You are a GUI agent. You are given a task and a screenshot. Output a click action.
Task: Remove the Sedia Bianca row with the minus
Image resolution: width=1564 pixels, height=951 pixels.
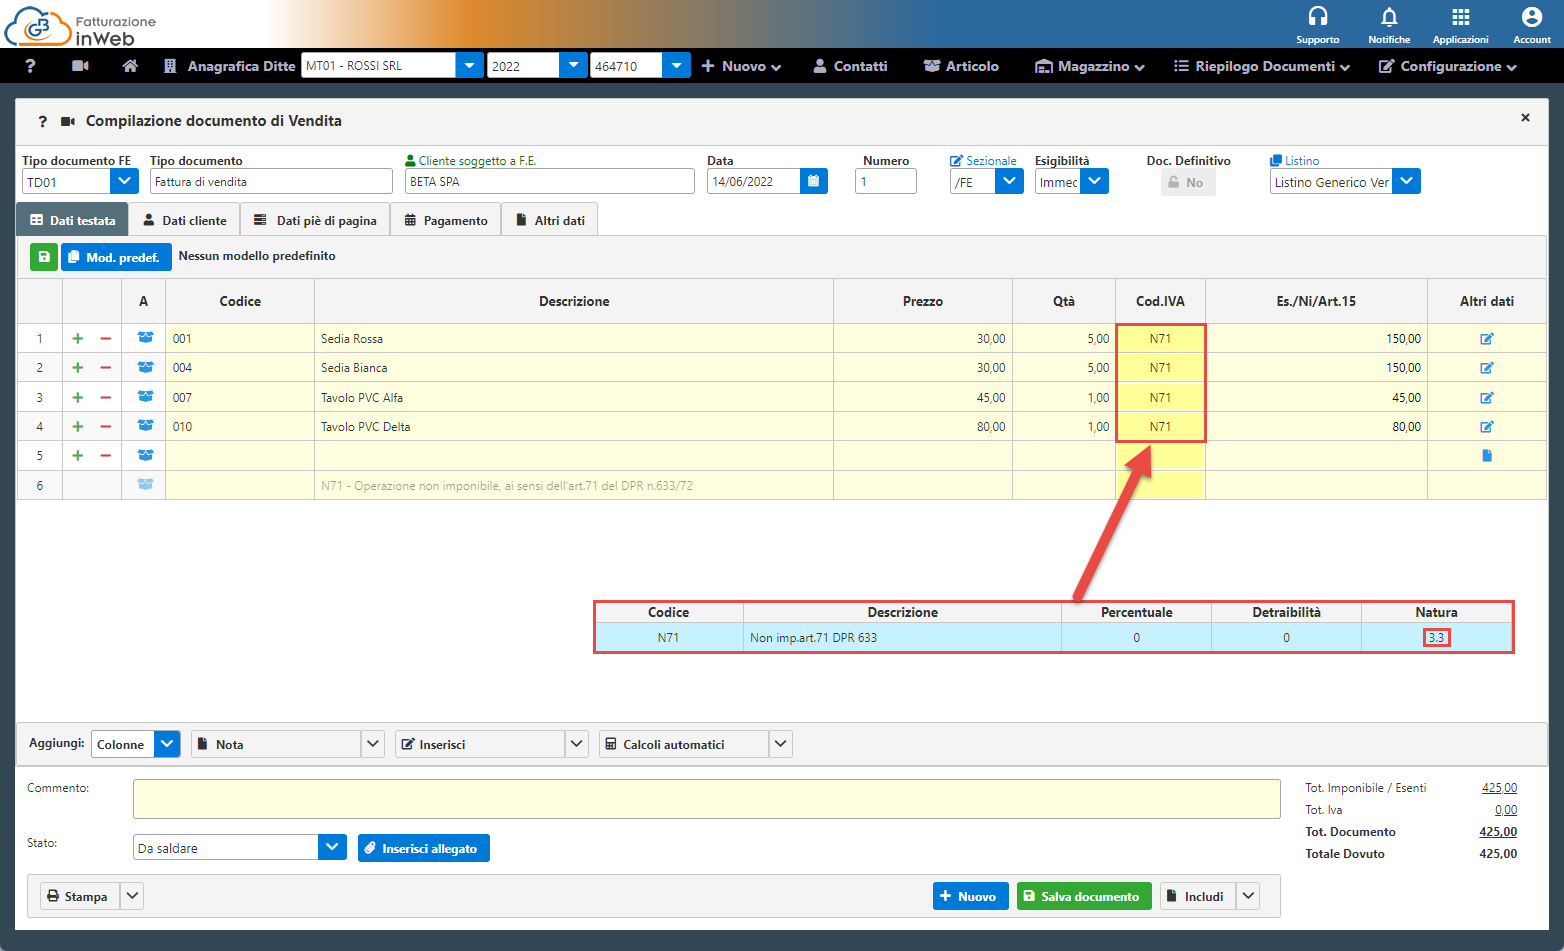tap(105, 368)
